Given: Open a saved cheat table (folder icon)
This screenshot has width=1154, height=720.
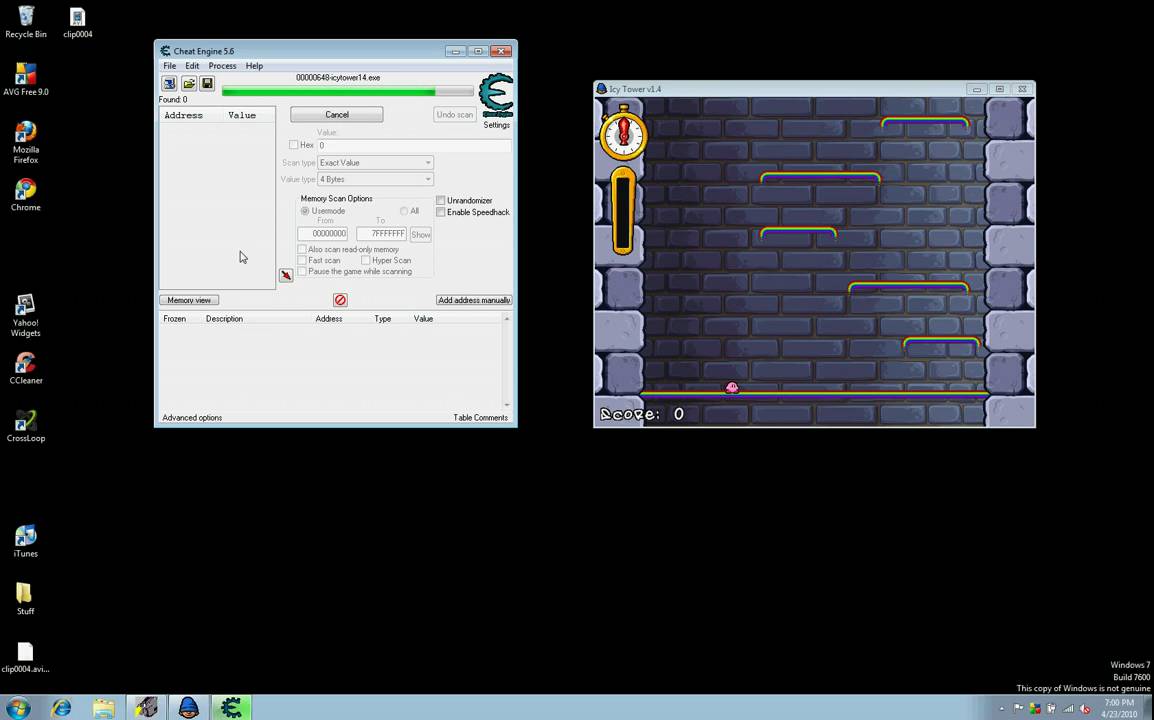Looking at the screenshot, I should pos(188,83).
